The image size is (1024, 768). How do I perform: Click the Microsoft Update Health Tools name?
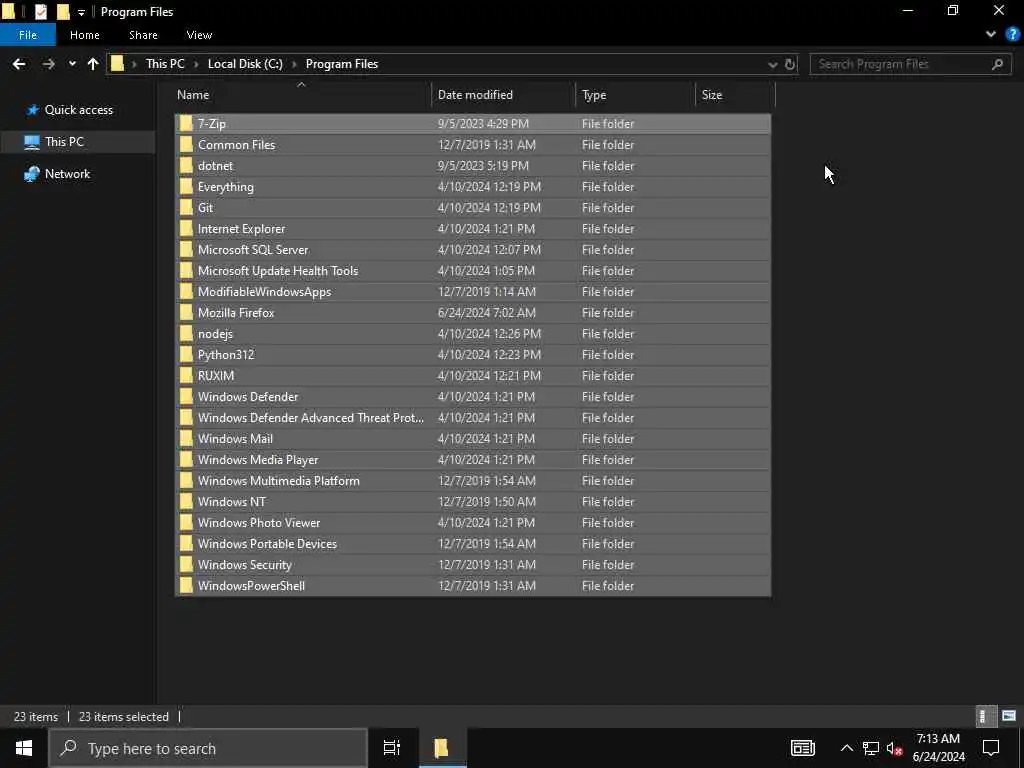pyautogui.click(x=278, y=270)
